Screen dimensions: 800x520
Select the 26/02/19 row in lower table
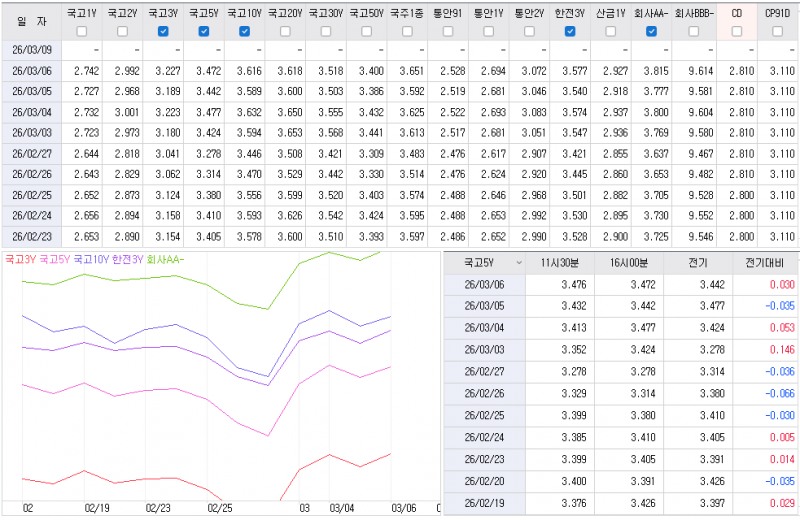[x=485, y=502]
